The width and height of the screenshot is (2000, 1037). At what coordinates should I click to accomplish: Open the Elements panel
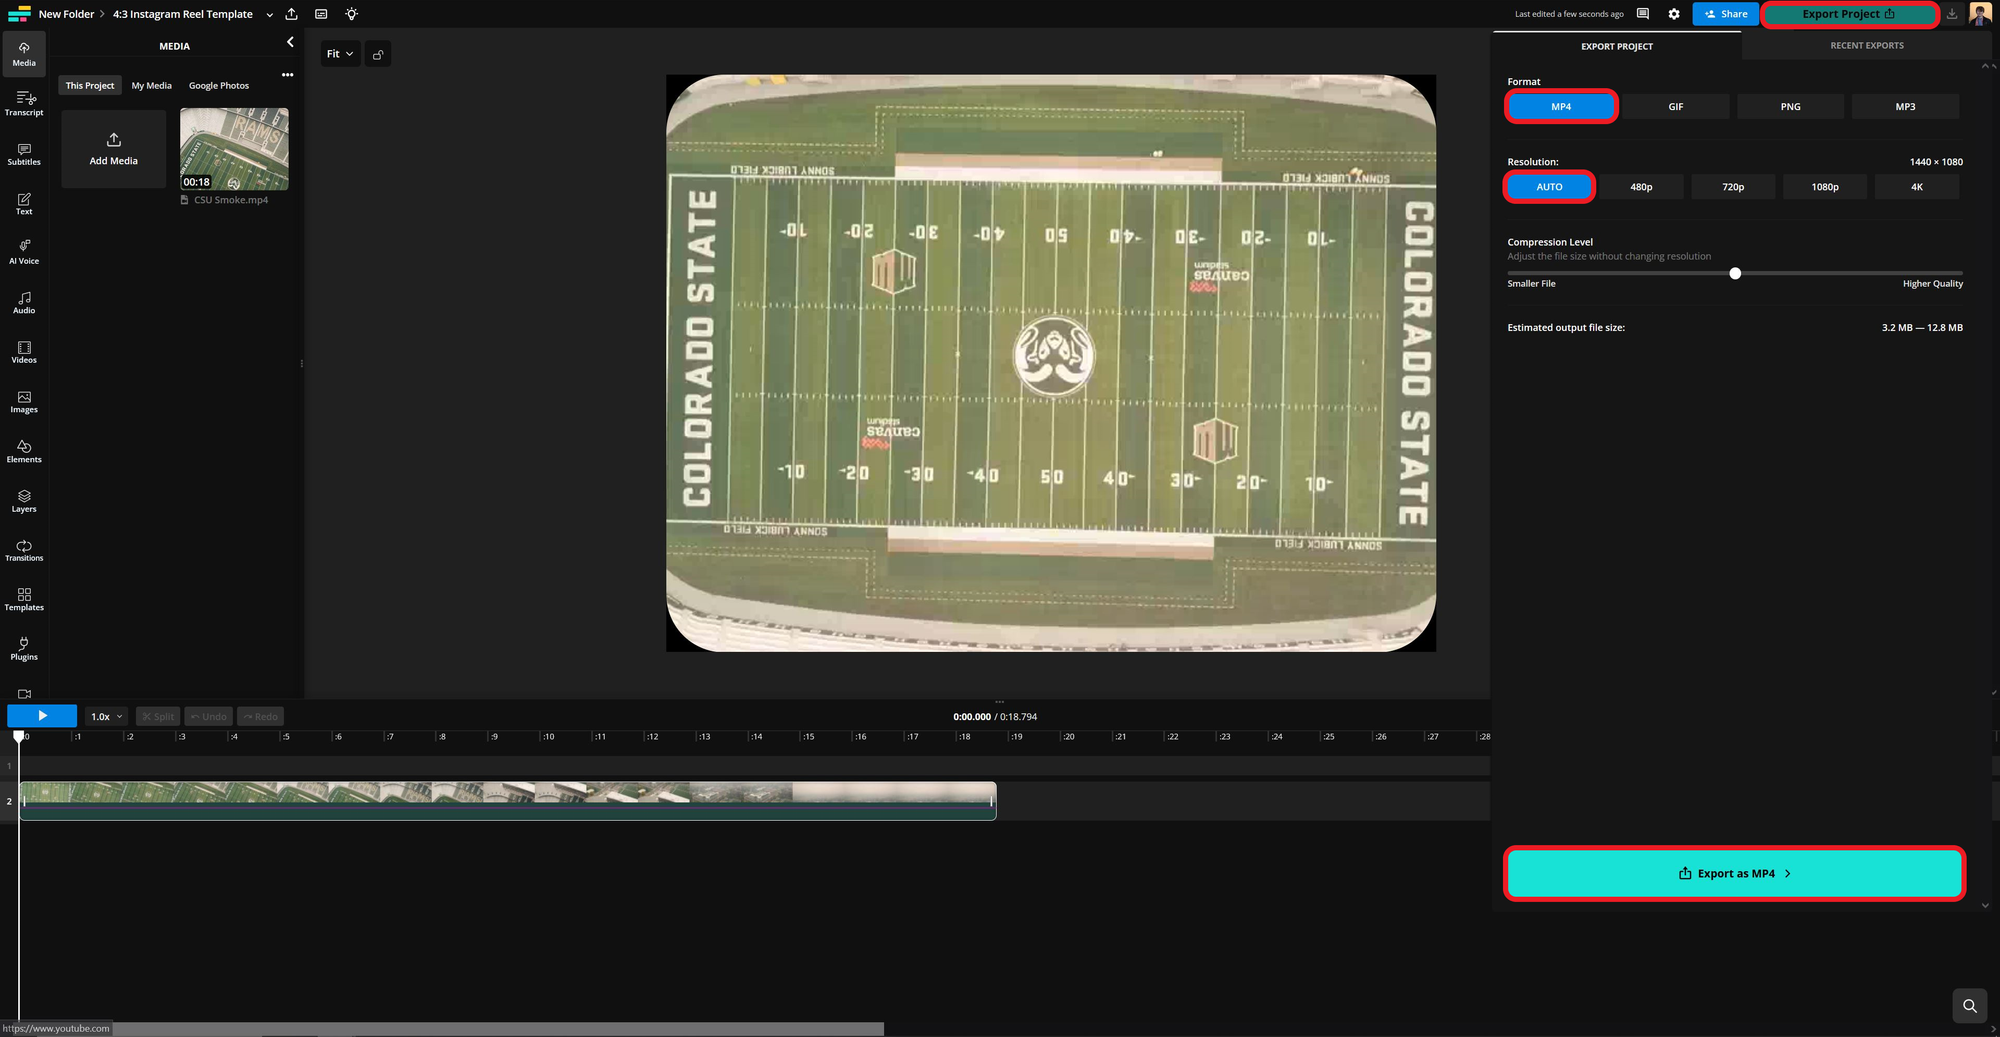tap(24, 451)
